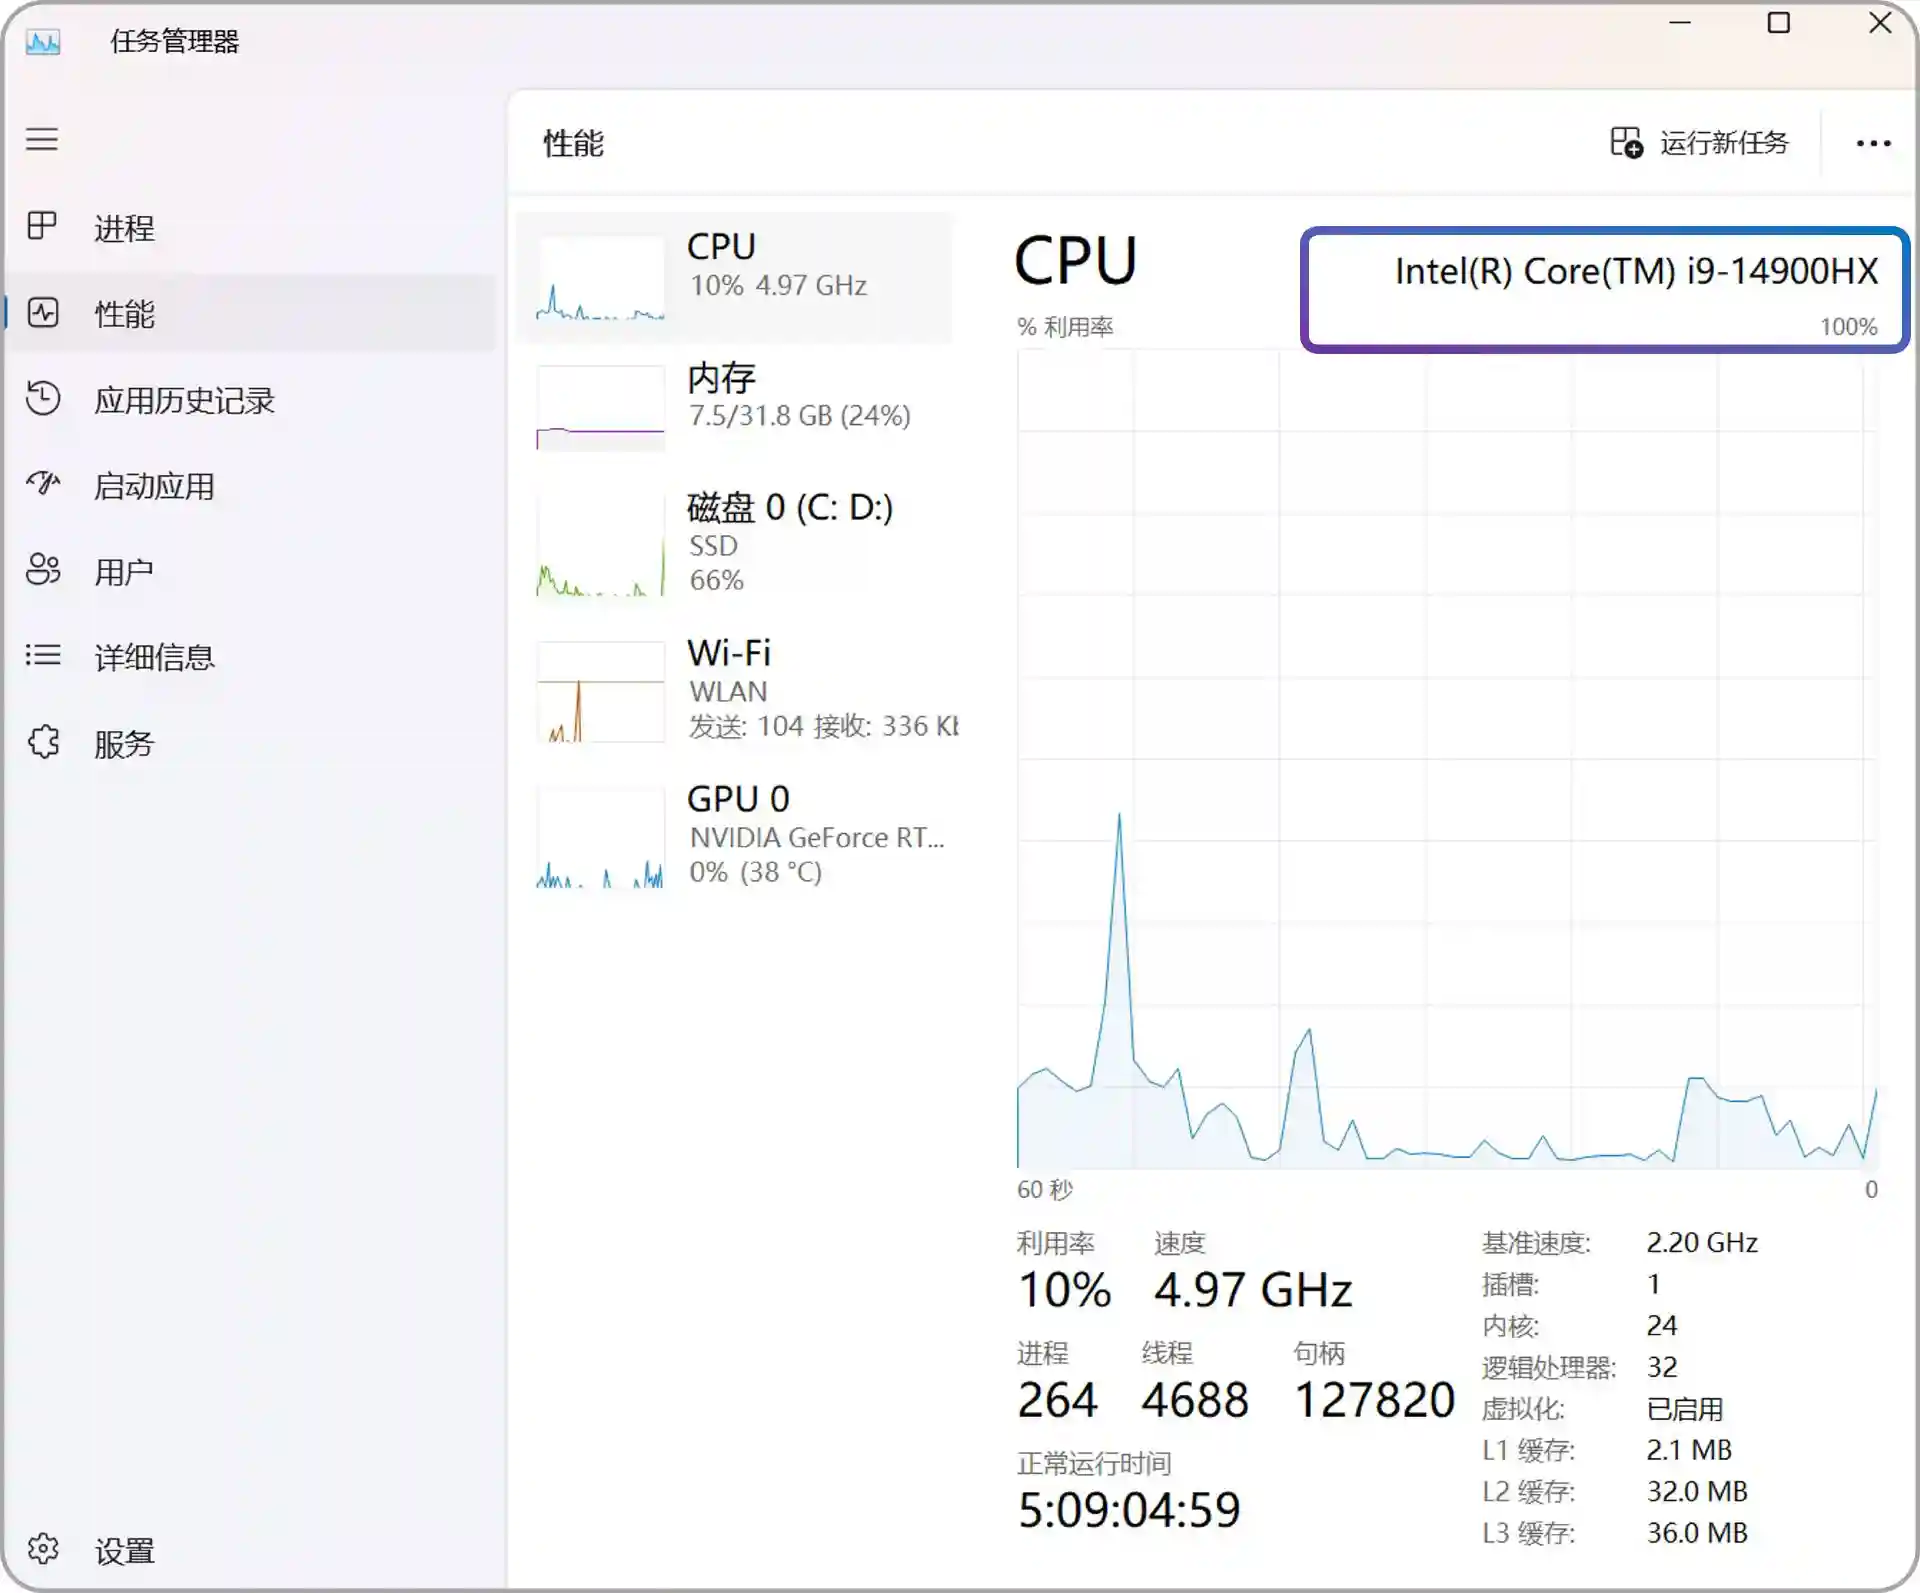Open the 启动应用 startup icon
This screenshot has width=1920, height=1593.
[x=42, y=484]
